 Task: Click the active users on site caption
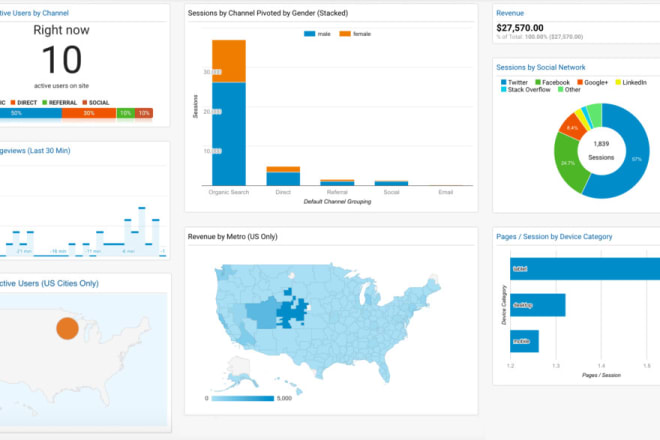(x=61, y=86)
